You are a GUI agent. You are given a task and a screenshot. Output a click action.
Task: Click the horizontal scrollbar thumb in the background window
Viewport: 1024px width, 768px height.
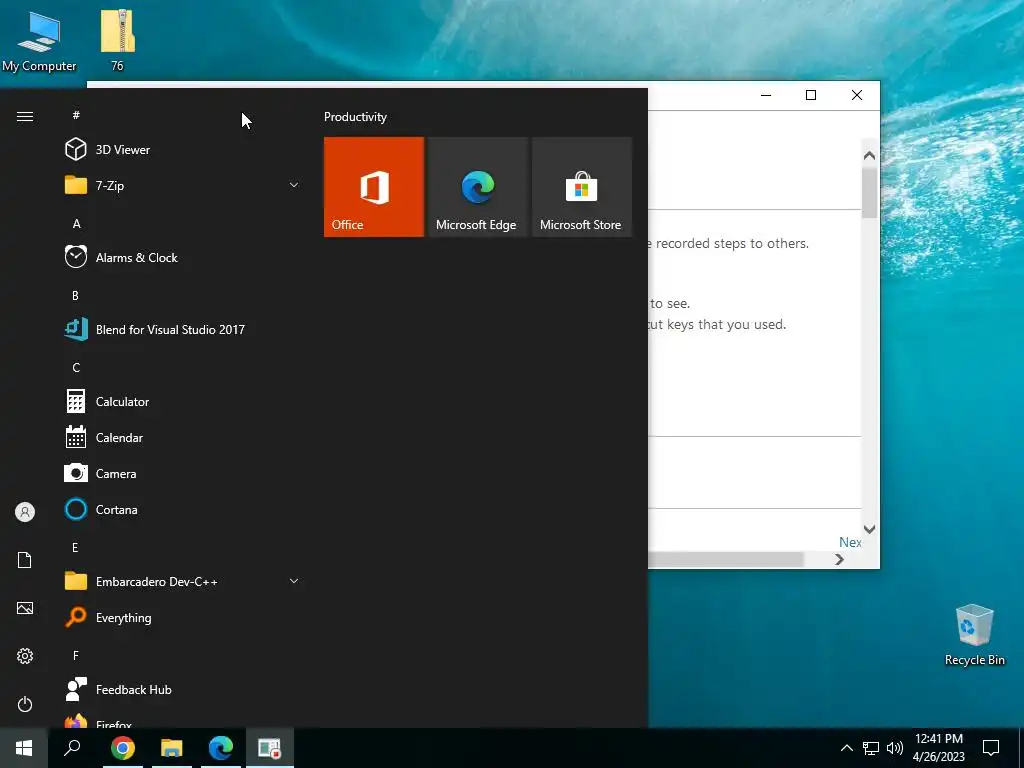726,560
